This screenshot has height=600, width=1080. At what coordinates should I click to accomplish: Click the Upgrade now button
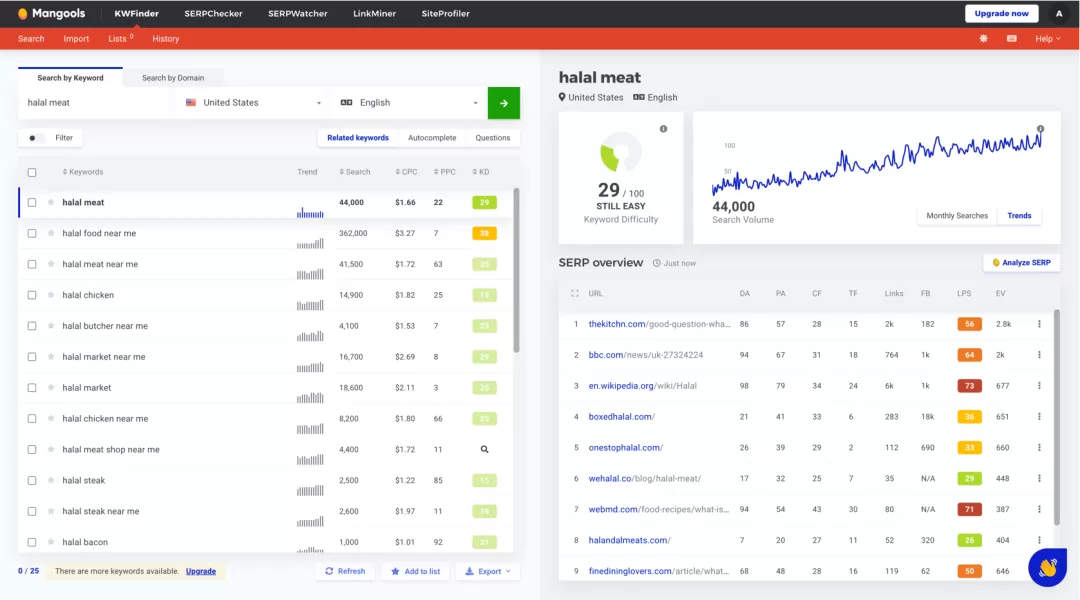tap(1001, 14)
